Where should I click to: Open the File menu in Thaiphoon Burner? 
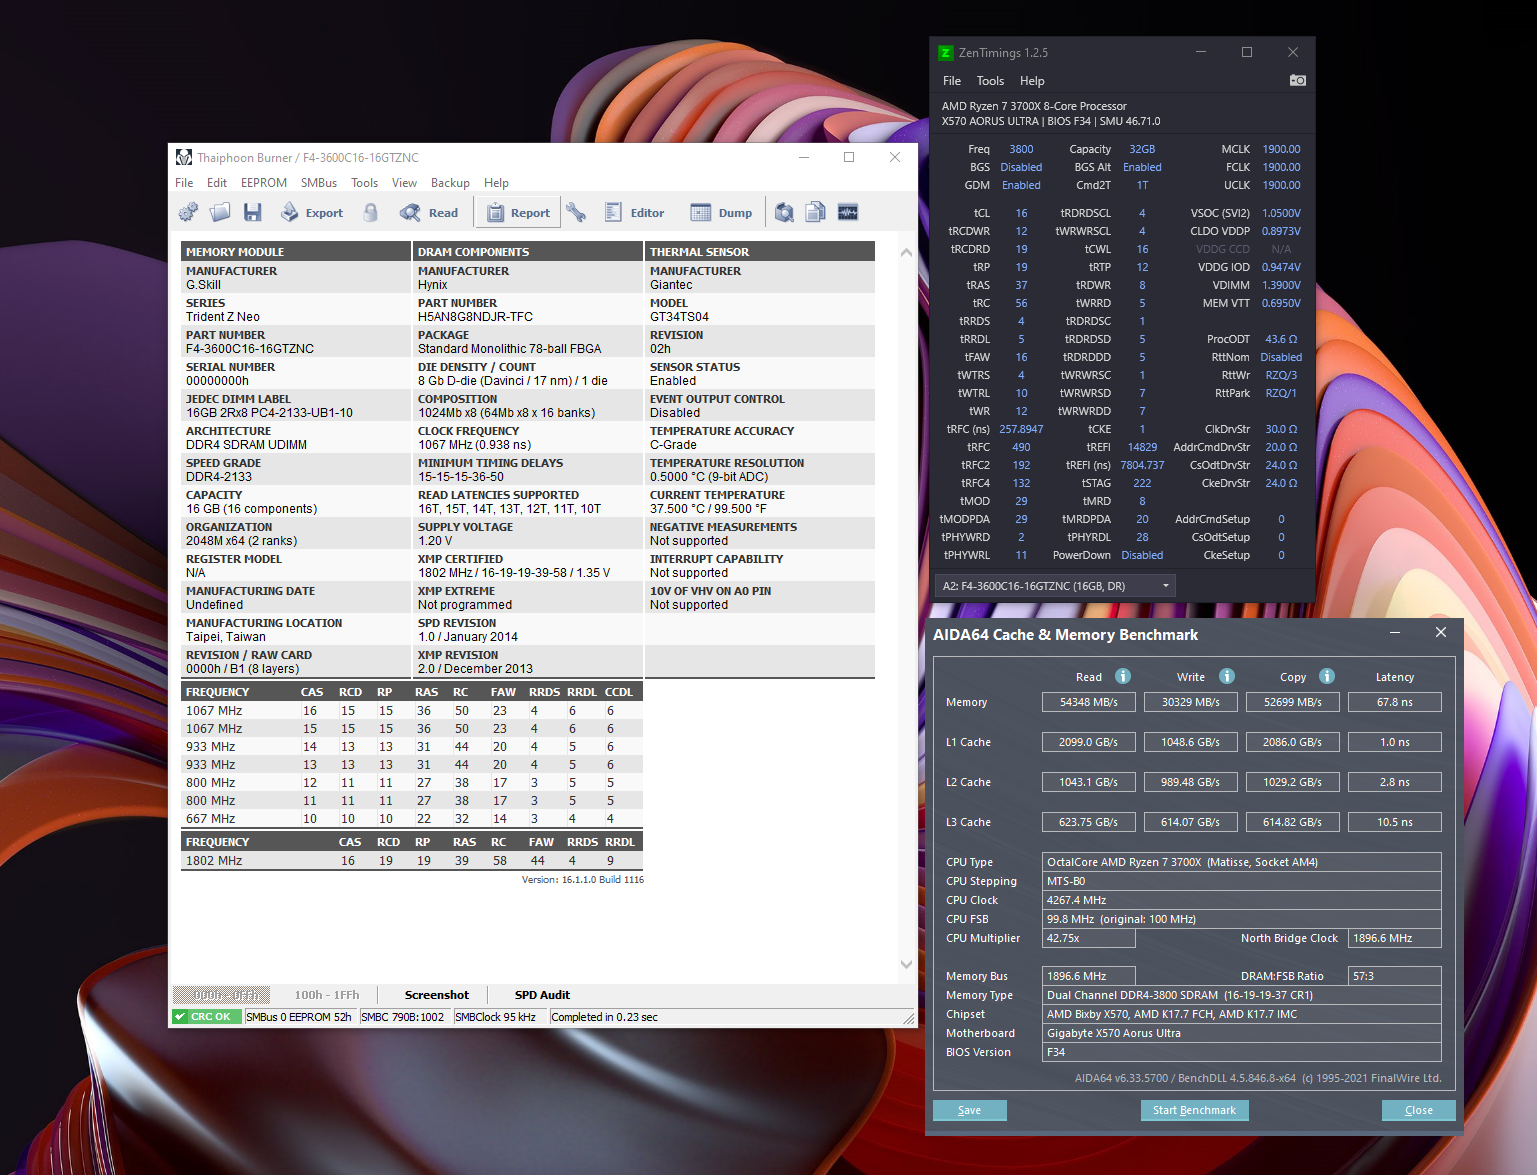click(x=184, y=183)
